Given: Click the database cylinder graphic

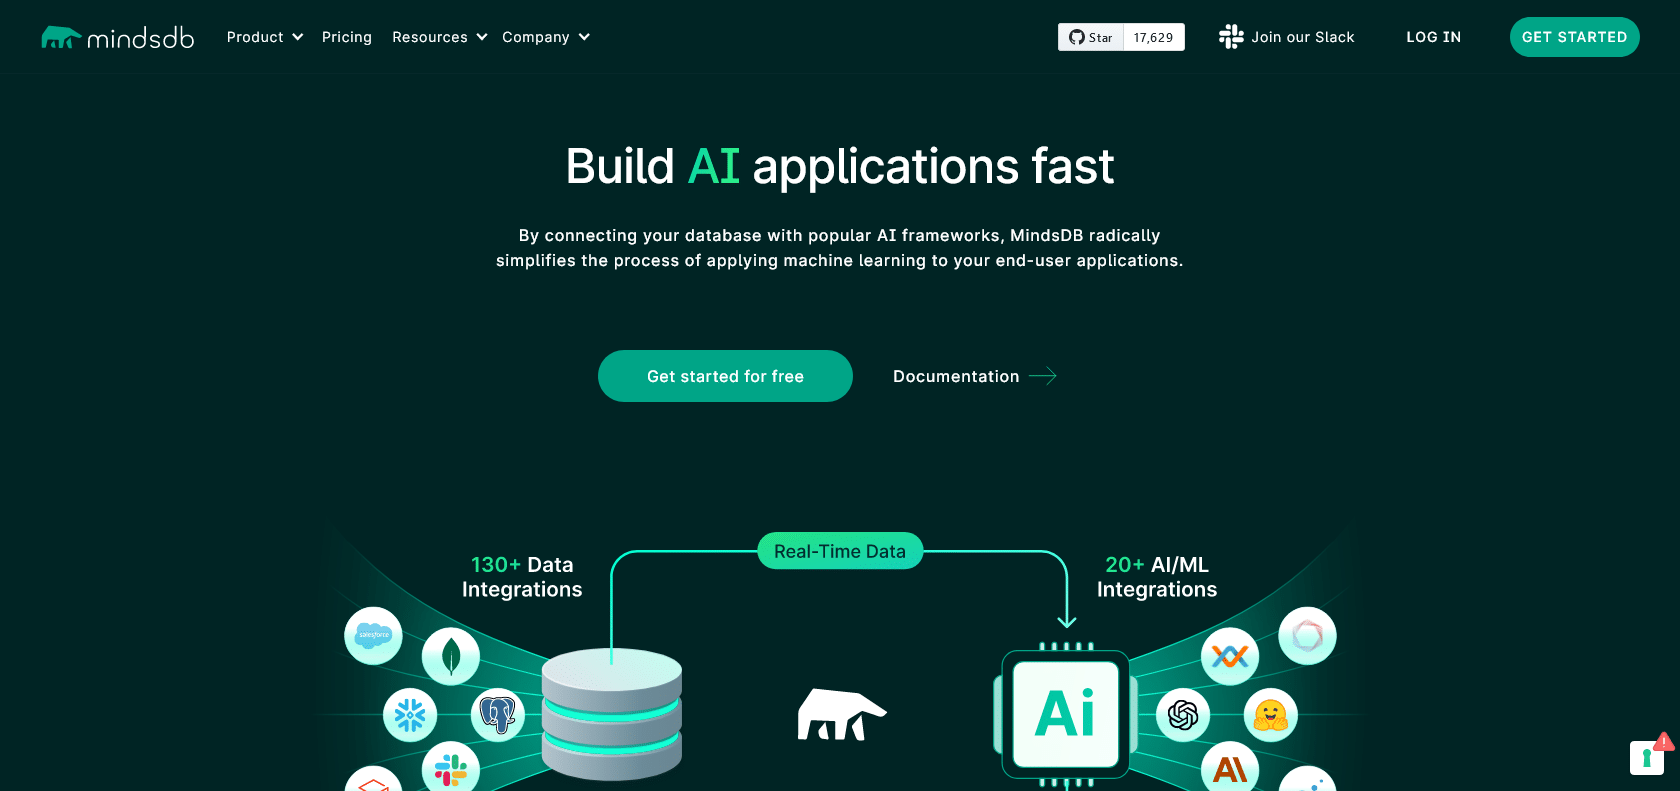Looking at the screenshot, I should tap(612, 714).
